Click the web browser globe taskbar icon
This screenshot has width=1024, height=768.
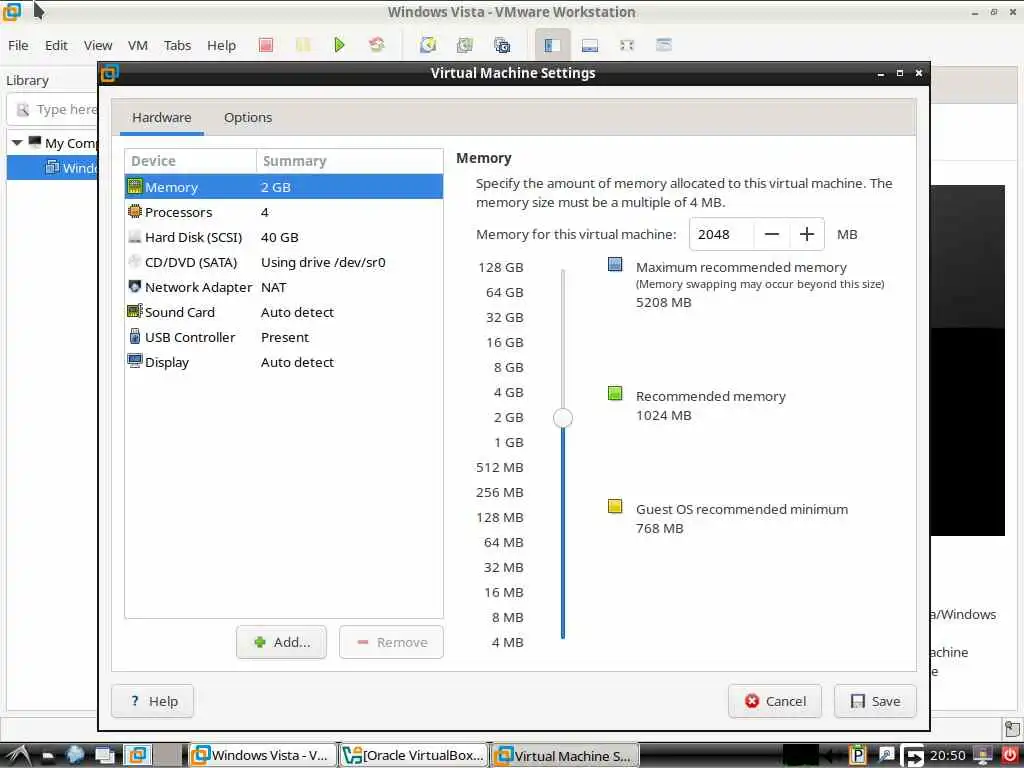coord(75,755)
